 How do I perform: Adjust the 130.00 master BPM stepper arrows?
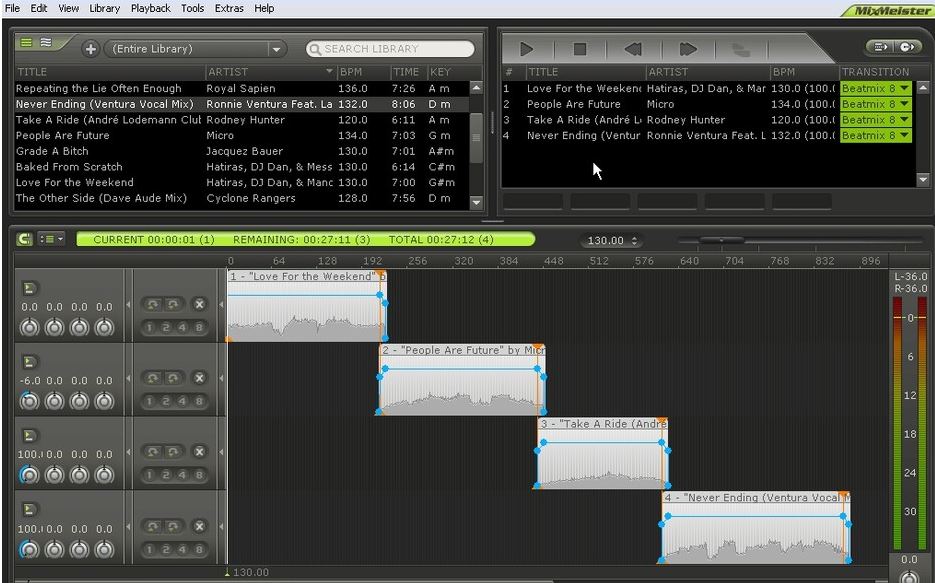click(634, 240)
